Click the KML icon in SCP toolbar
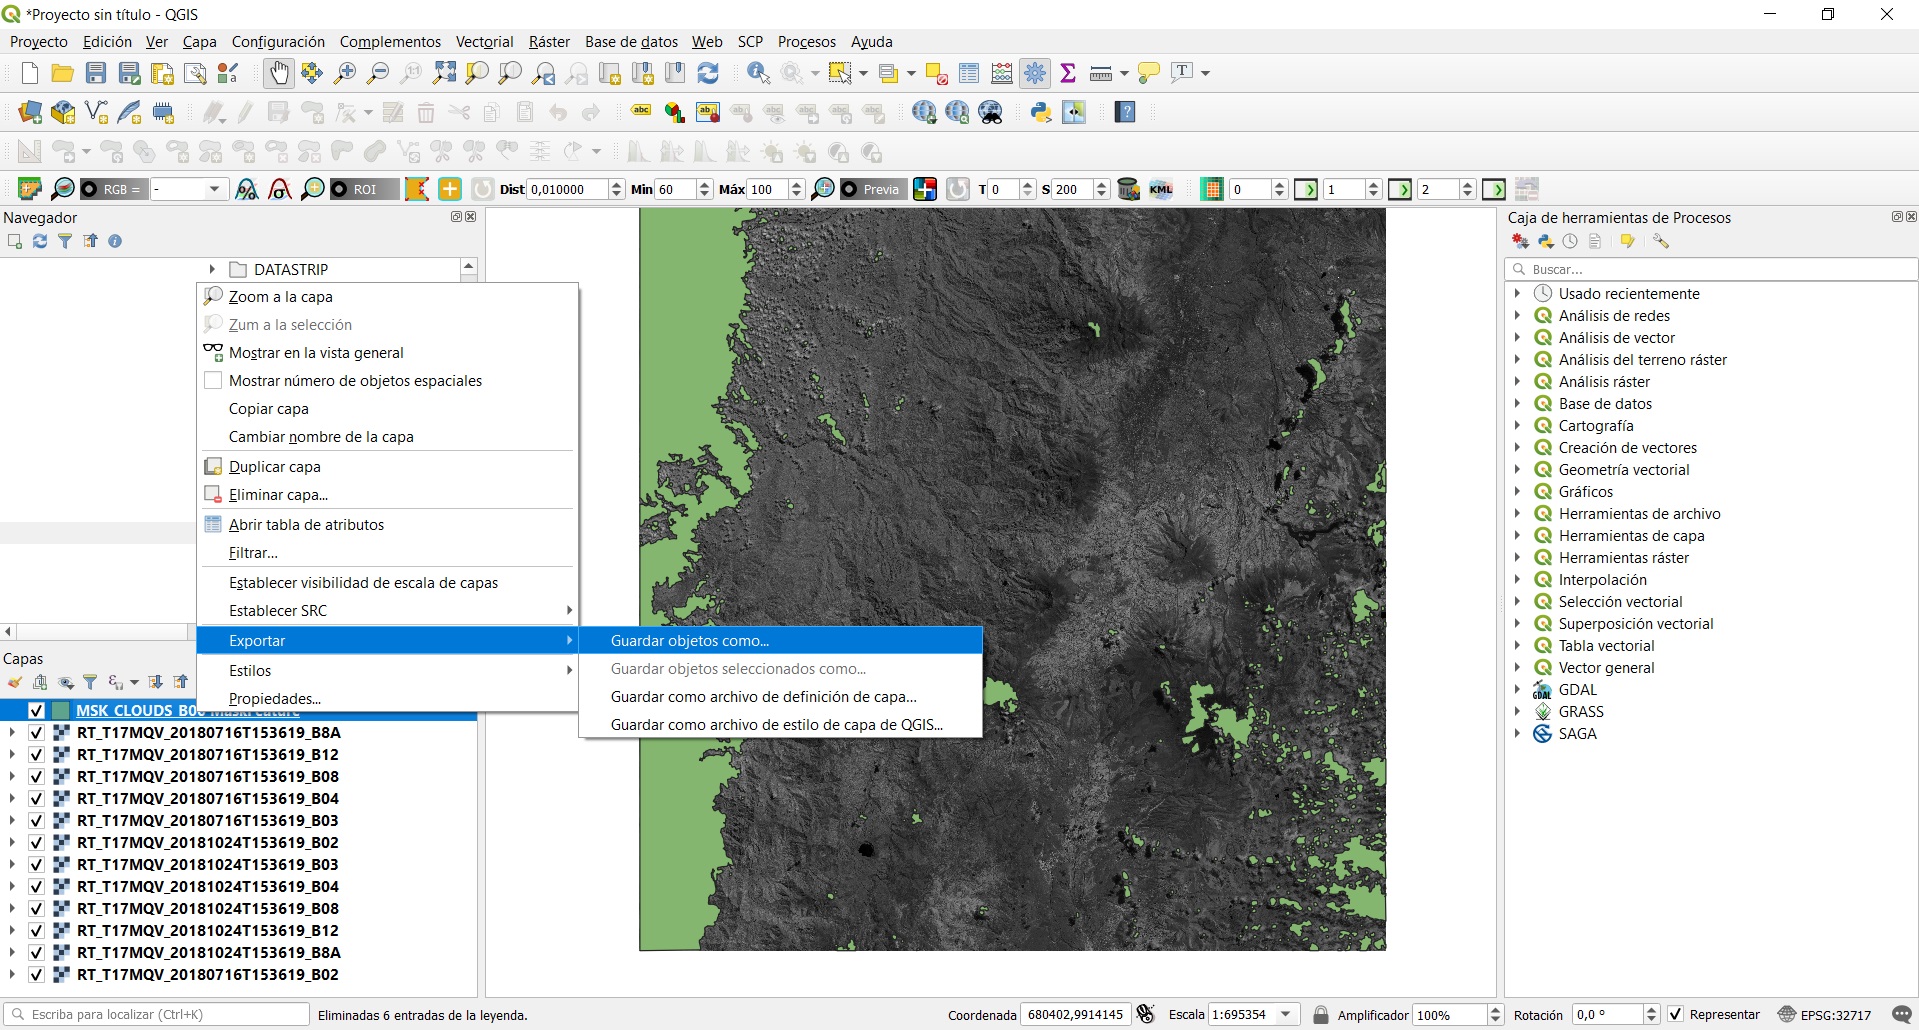 1161,189
